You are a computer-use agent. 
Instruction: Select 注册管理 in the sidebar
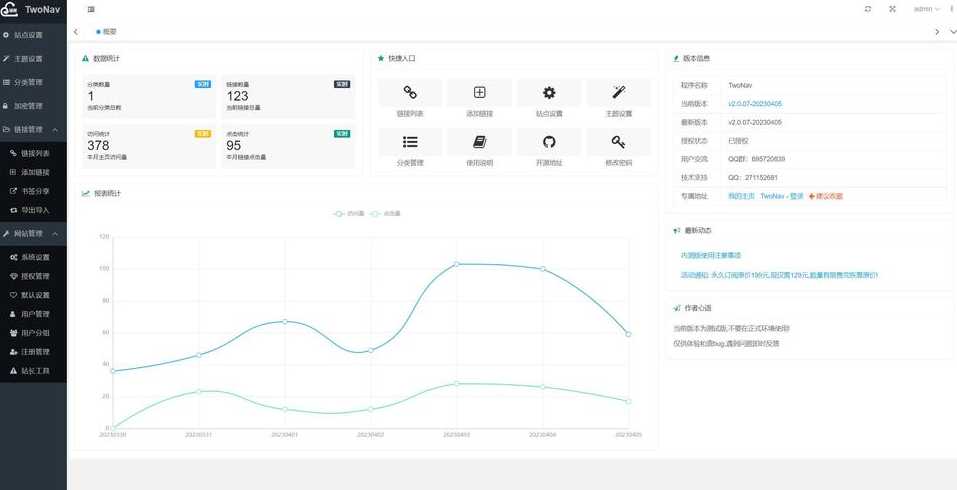[x=33, y=352]
